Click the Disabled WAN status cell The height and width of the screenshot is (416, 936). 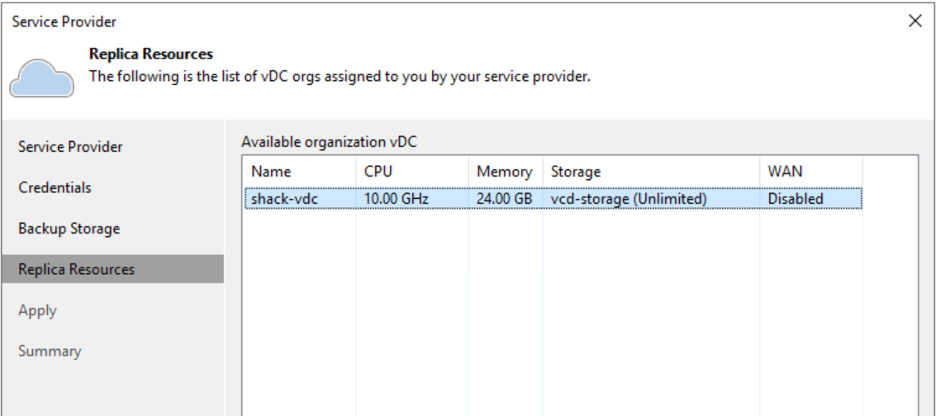coord(796,199)
